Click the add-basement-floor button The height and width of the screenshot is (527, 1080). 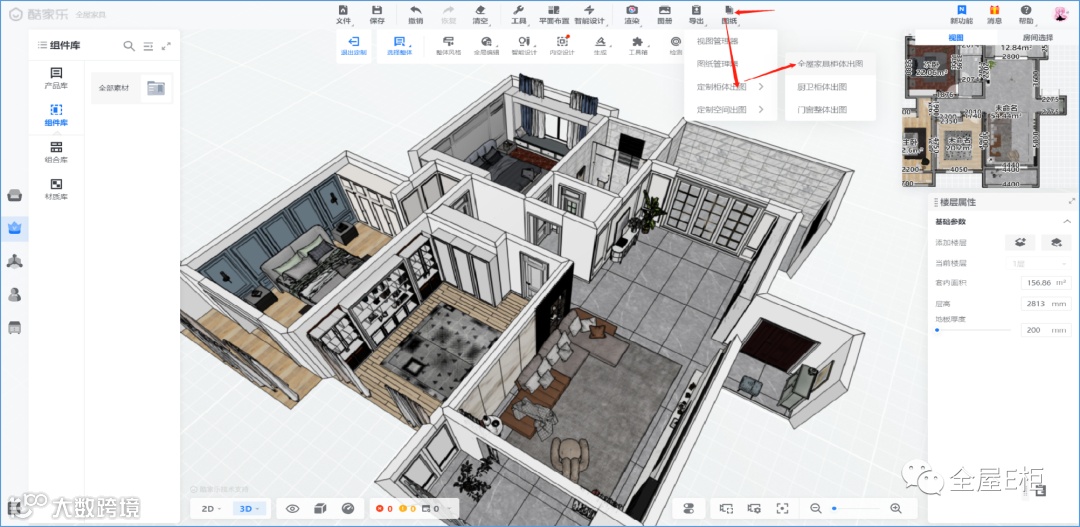click(x=1056, y=242)
